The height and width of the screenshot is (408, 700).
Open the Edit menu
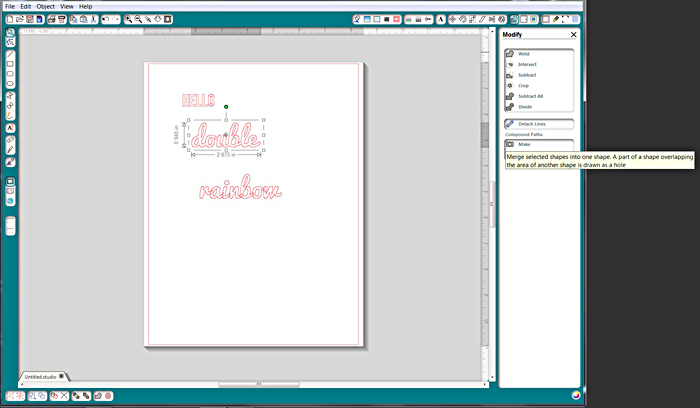(25, 6)
